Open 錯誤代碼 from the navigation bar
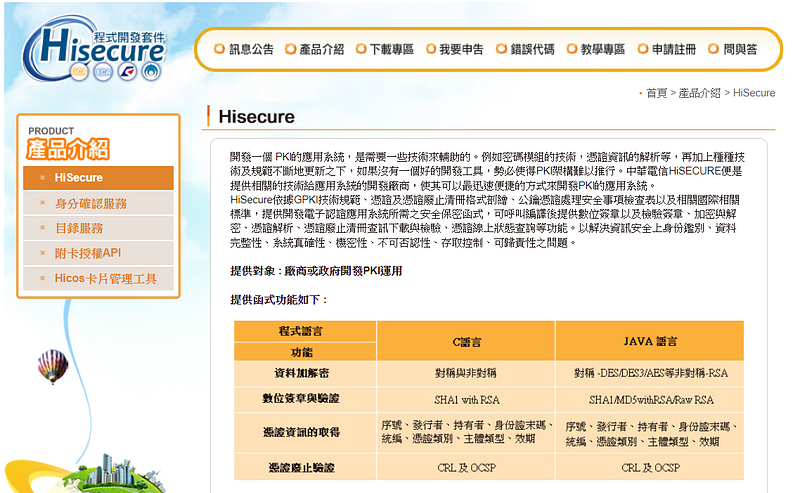Screen dimensions: 800x493 point(526,49)
